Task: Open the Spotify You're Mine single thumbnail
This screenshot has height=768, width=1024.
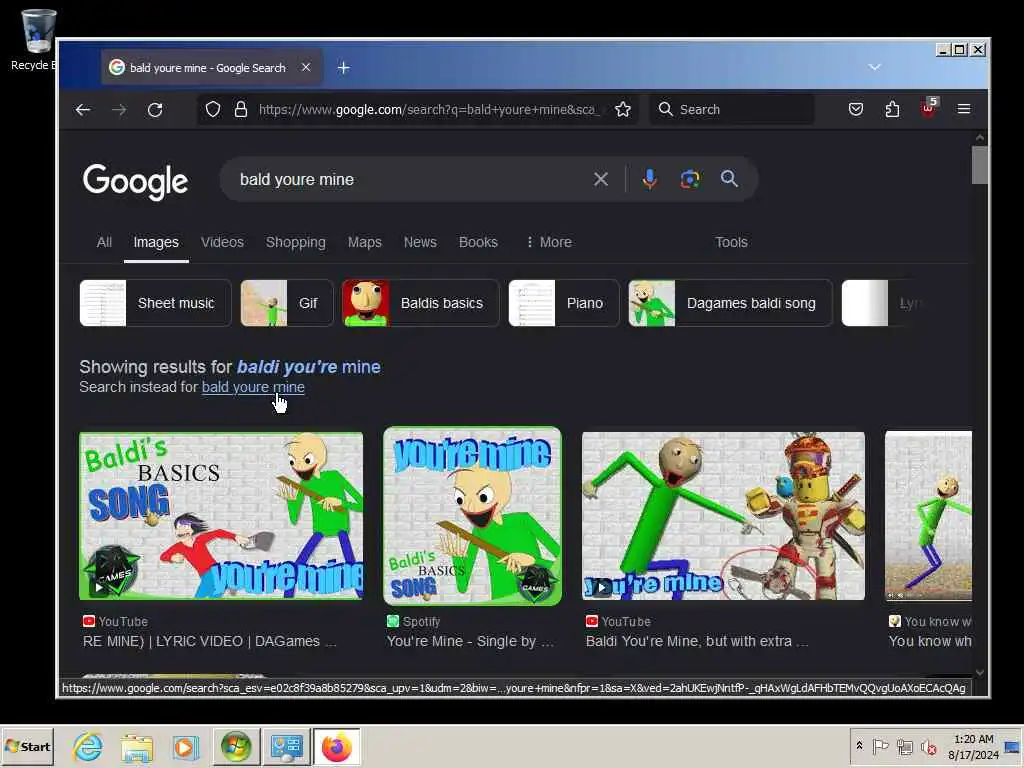Action: 472,516
